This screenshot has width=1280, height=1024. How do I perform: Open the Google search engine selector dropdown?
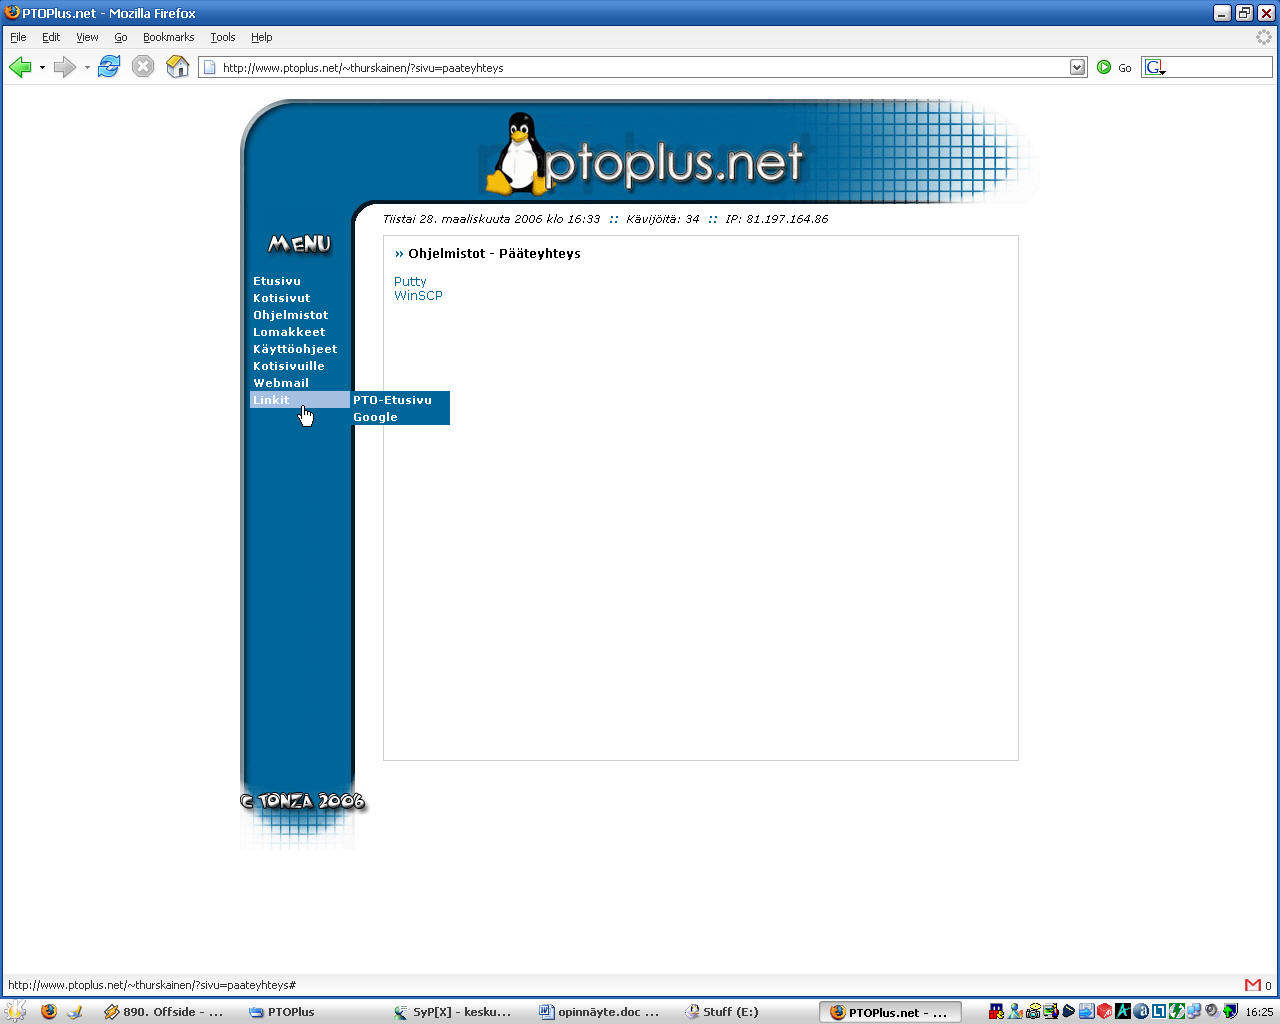pos(1155,68)
